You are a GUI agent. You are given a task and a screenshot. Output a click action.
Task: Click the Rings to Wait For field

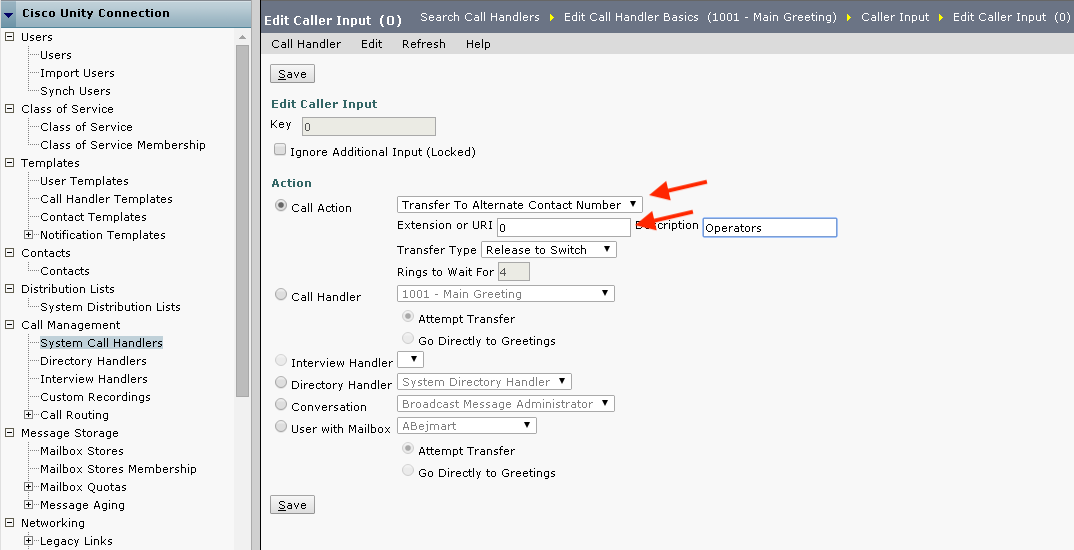pyautogui.click(x=514, y=272)
